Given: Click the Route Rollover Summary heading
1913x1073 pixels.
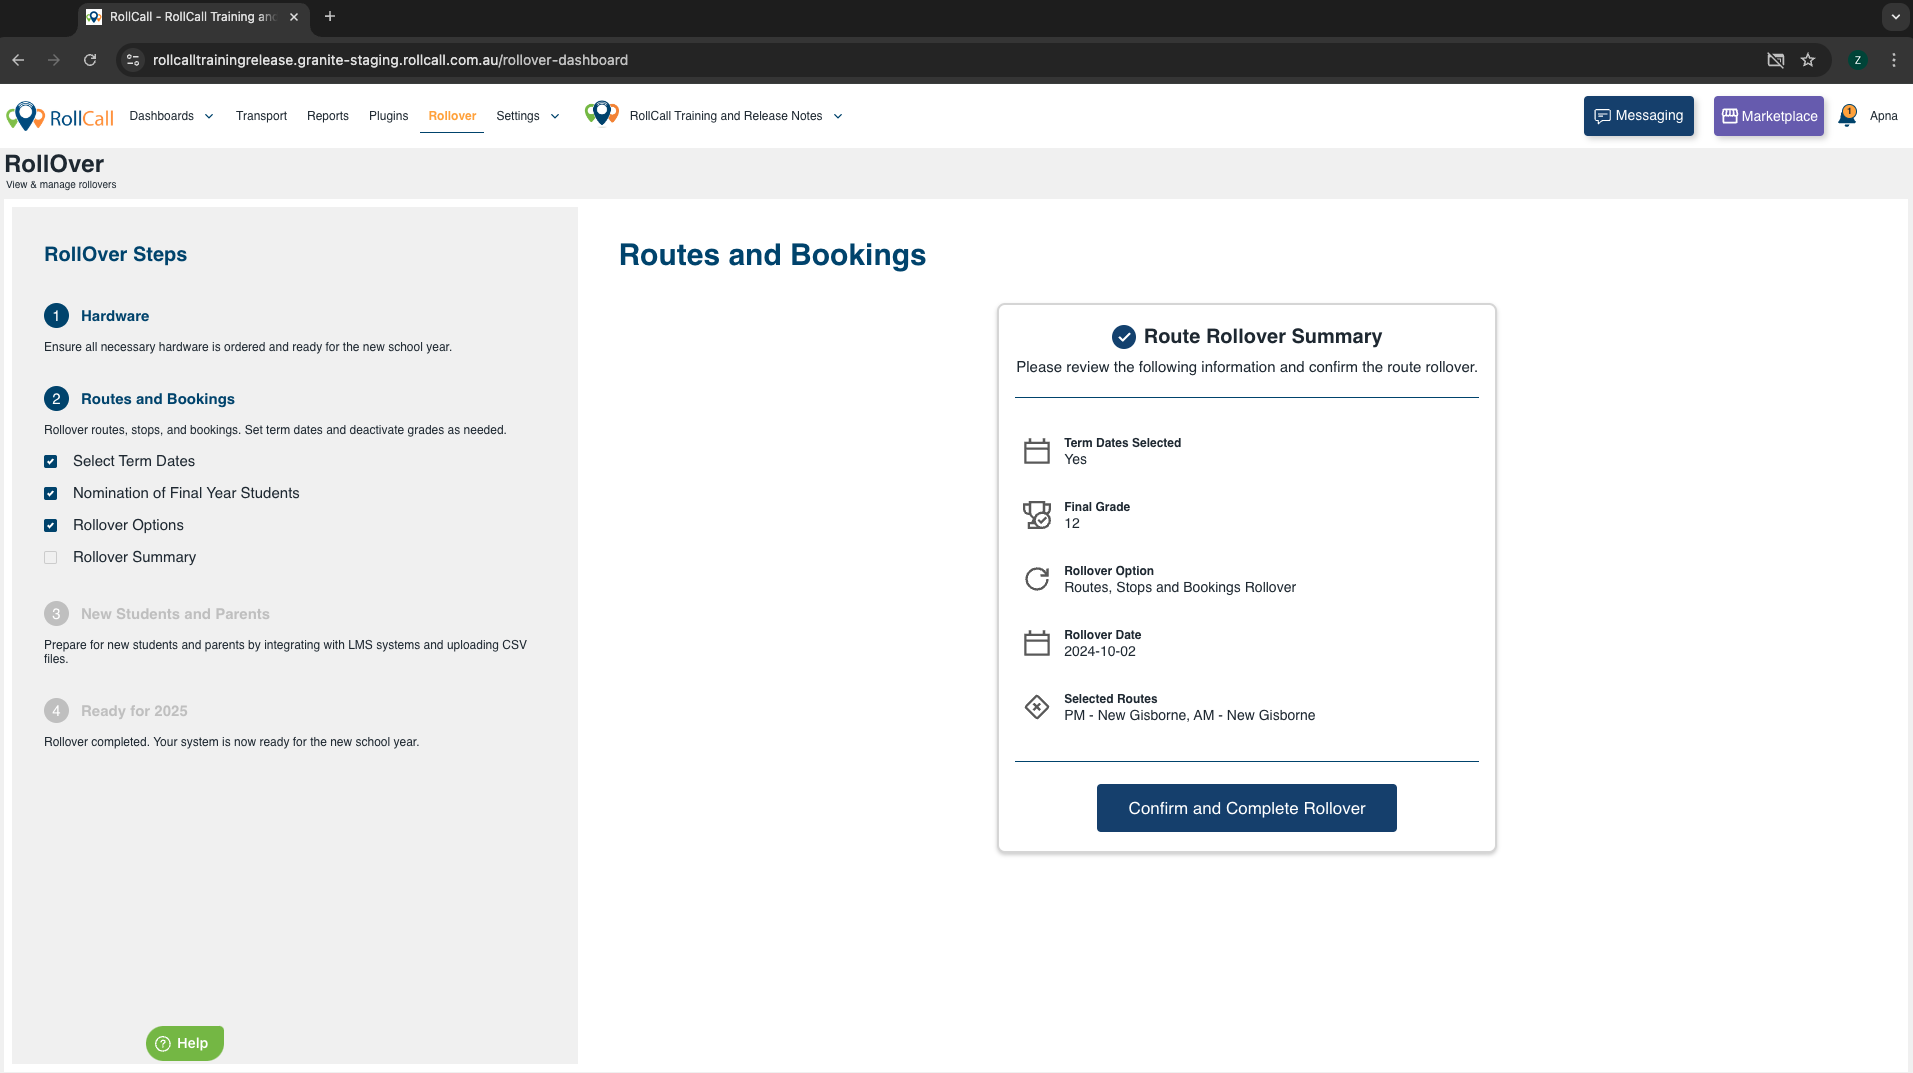Looking at the screenshot, I should pyautogui.click(x=1263, y=337).
